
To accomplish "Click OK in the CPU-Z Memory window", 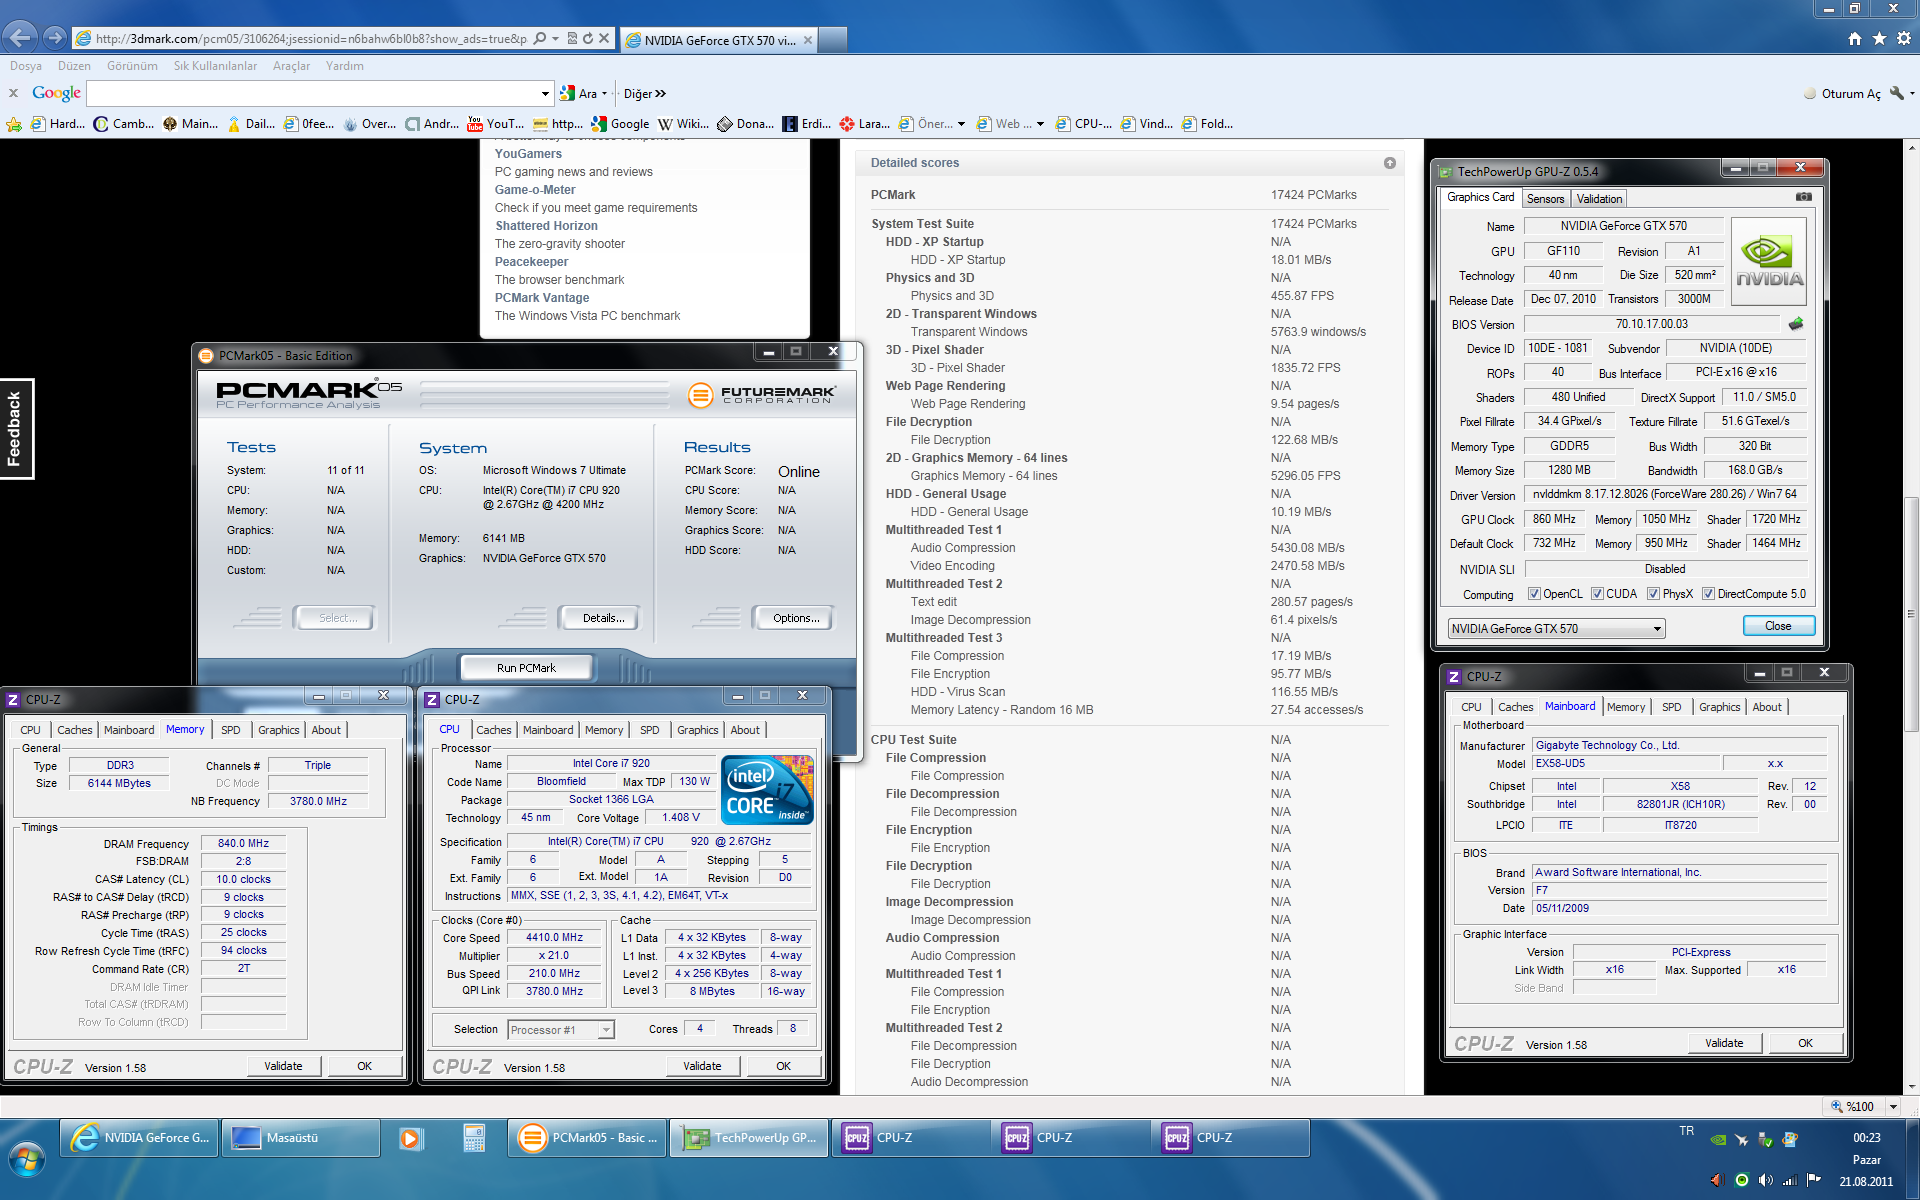I will tap(364, 1067).
